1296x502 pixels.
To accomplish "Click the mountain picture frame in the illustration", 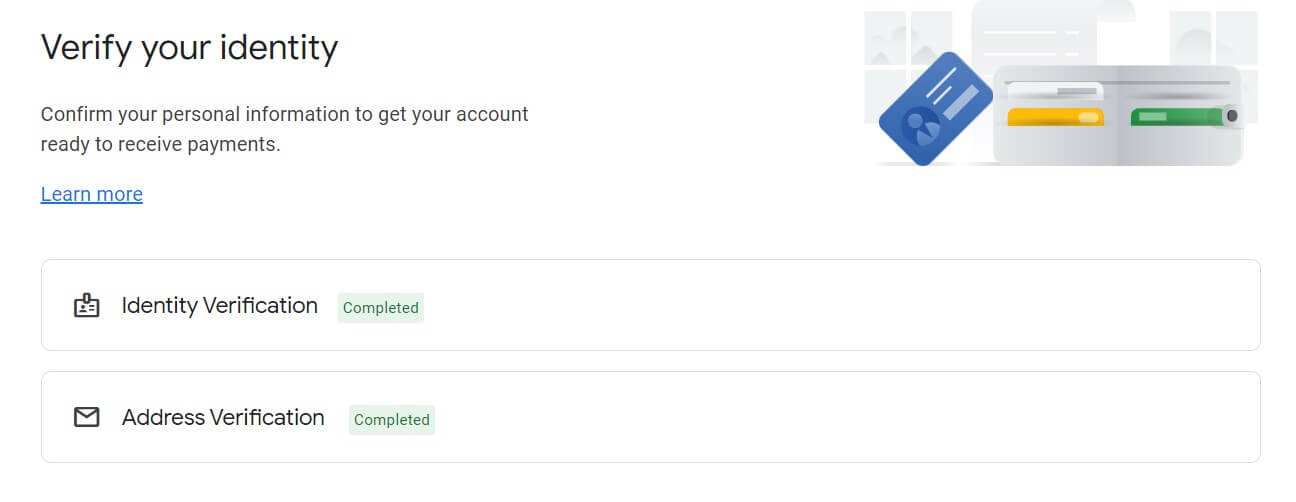I will click(x=908, y=37).
